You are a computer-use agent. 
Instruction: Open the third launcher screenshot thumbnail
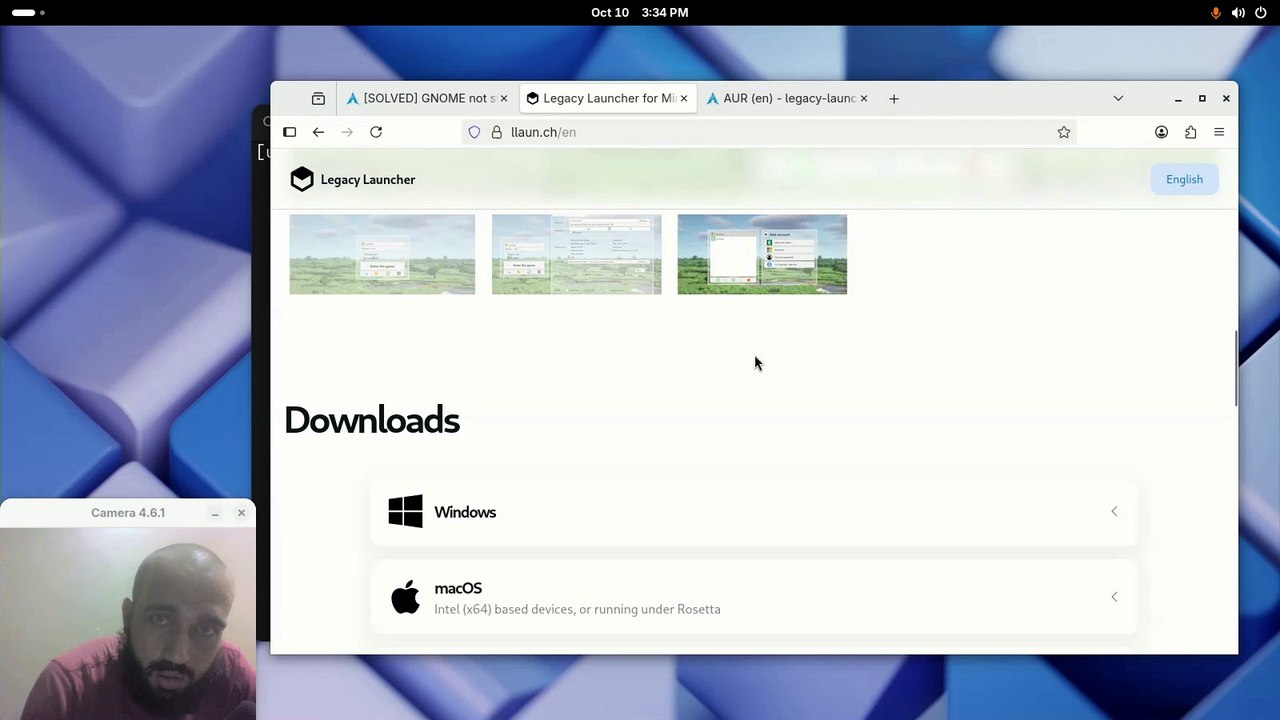tap(762, 254)
